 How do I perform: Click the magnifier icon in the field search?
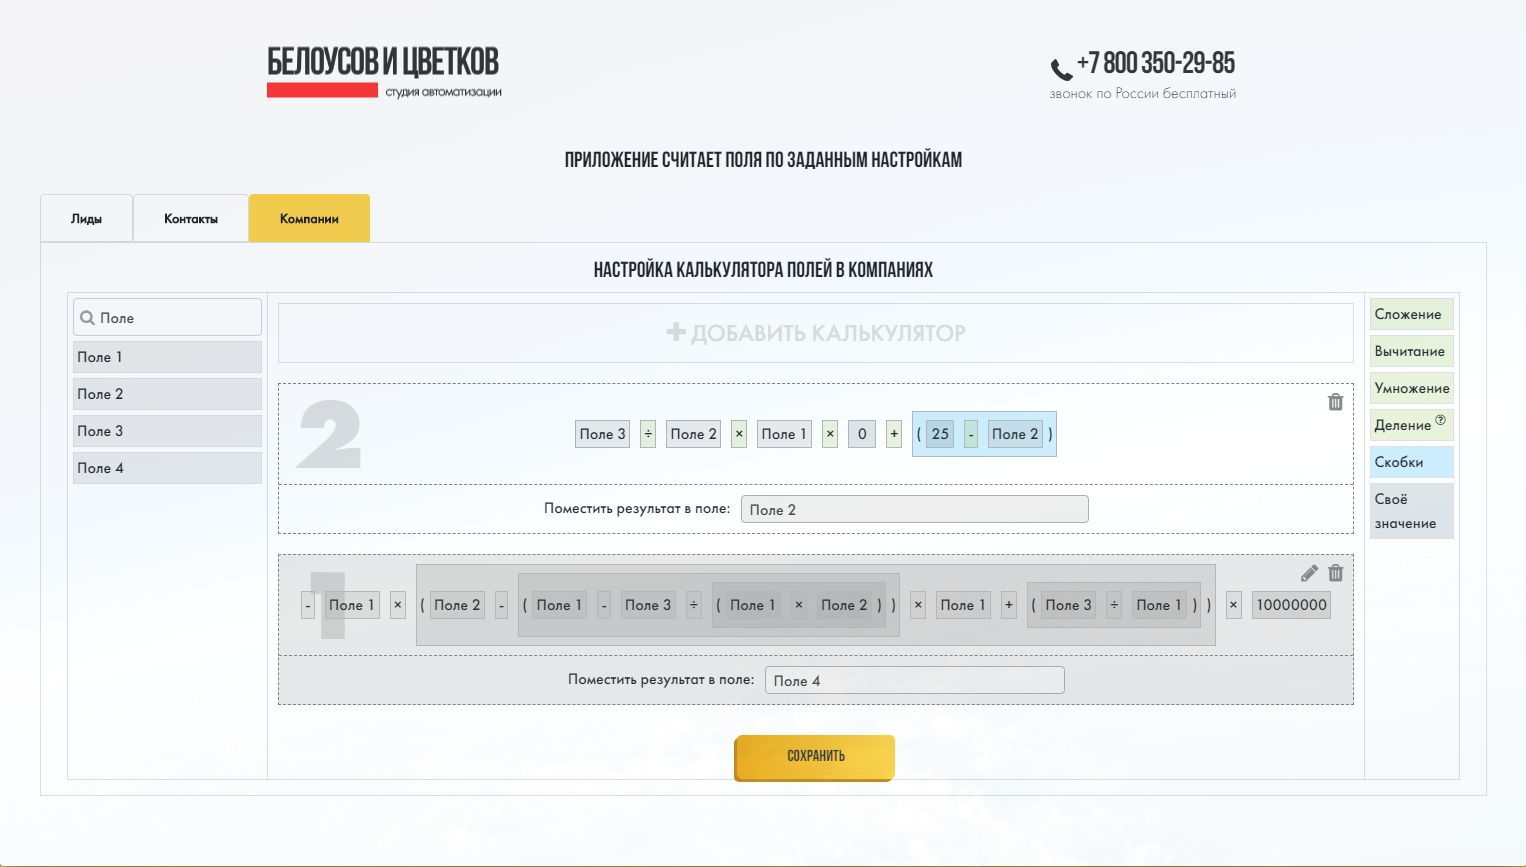87,318
